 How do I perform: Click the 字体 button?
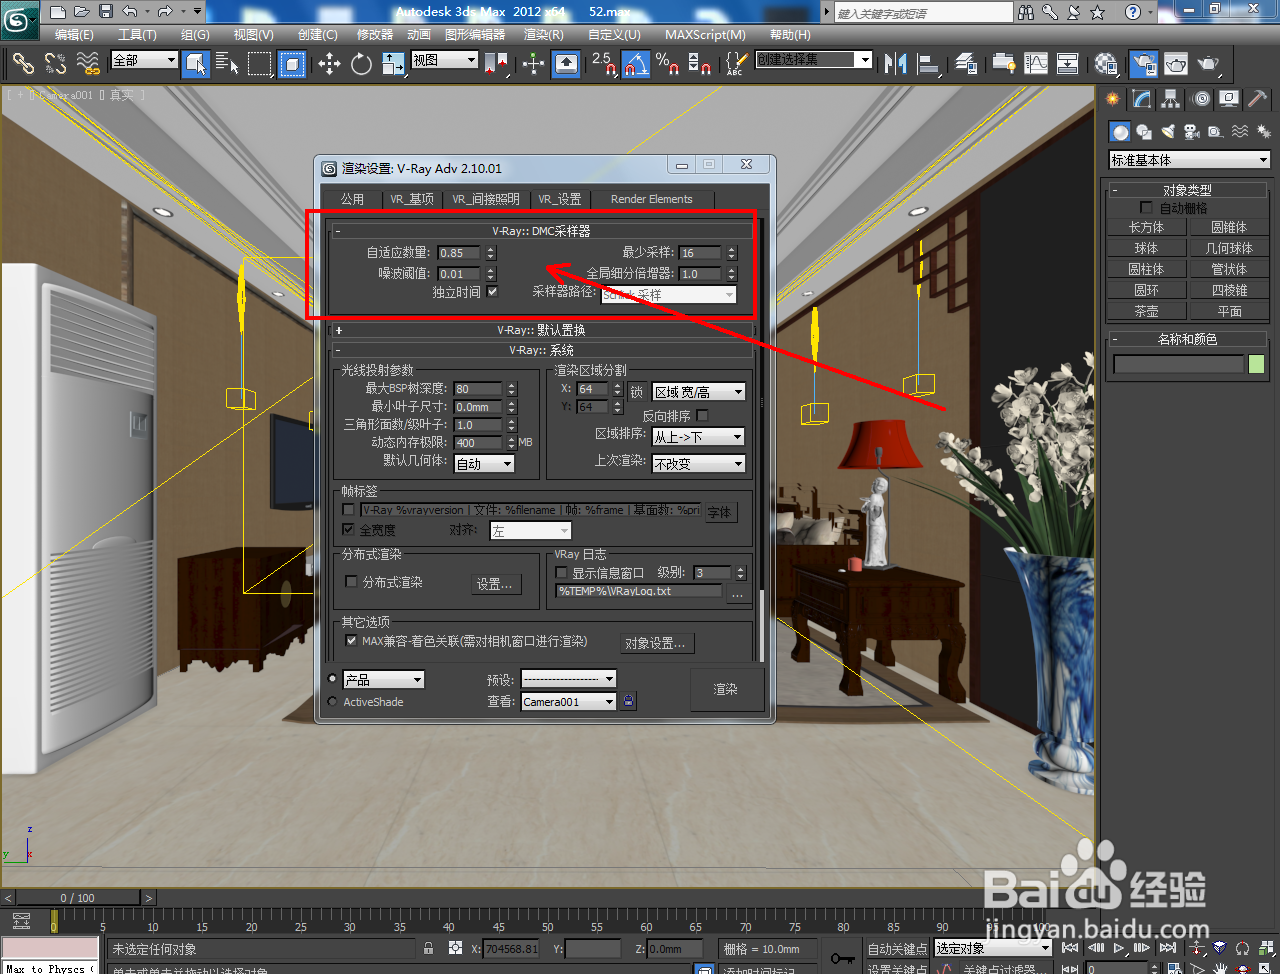pyautogui.click(x=720, y=512)
